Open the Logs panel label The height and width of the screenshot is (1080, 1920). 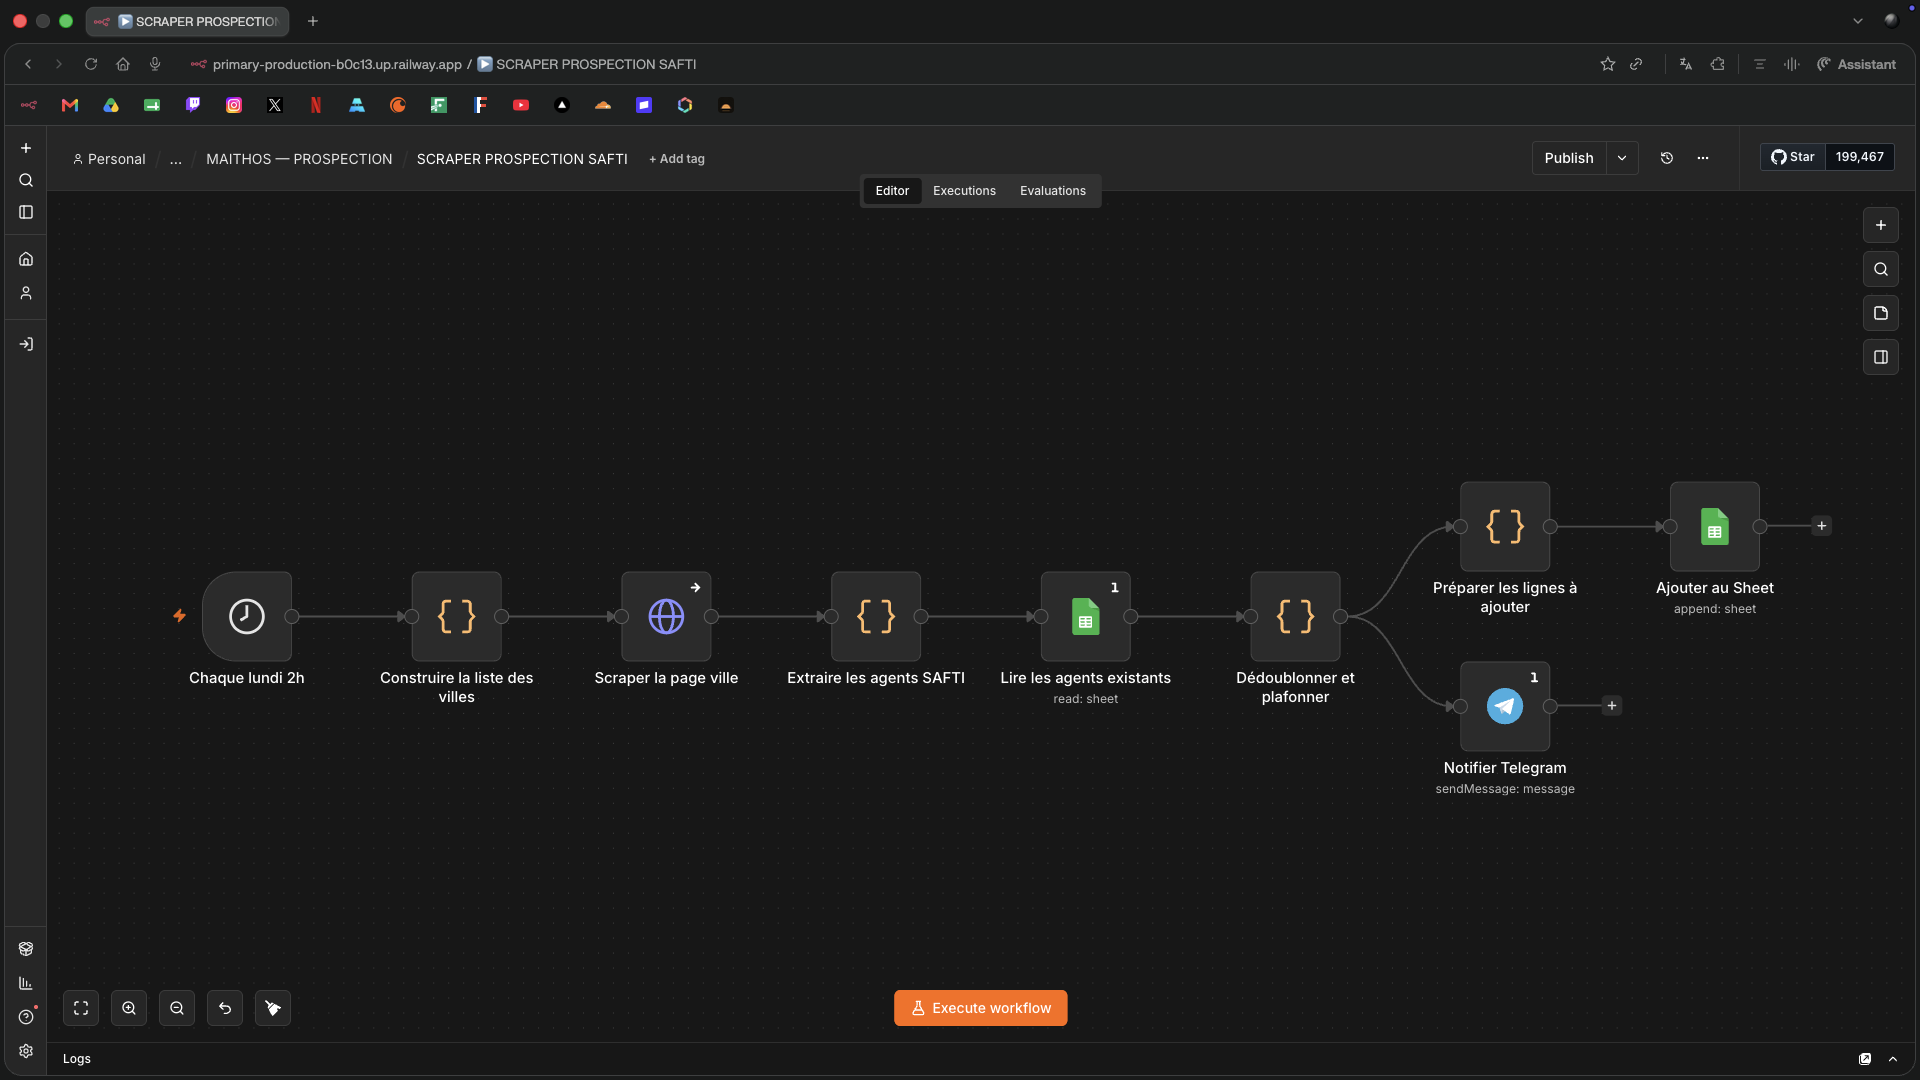[x=77, y=1059]
